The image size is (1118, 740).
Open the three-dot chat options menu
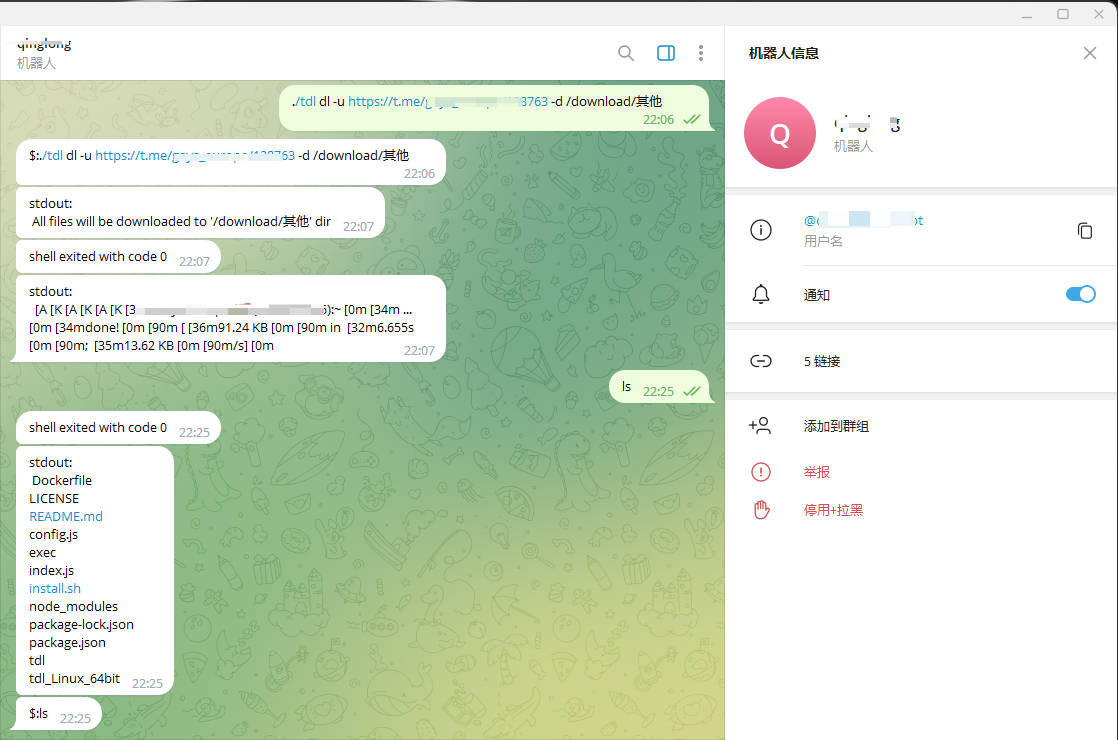coord(701,53)
